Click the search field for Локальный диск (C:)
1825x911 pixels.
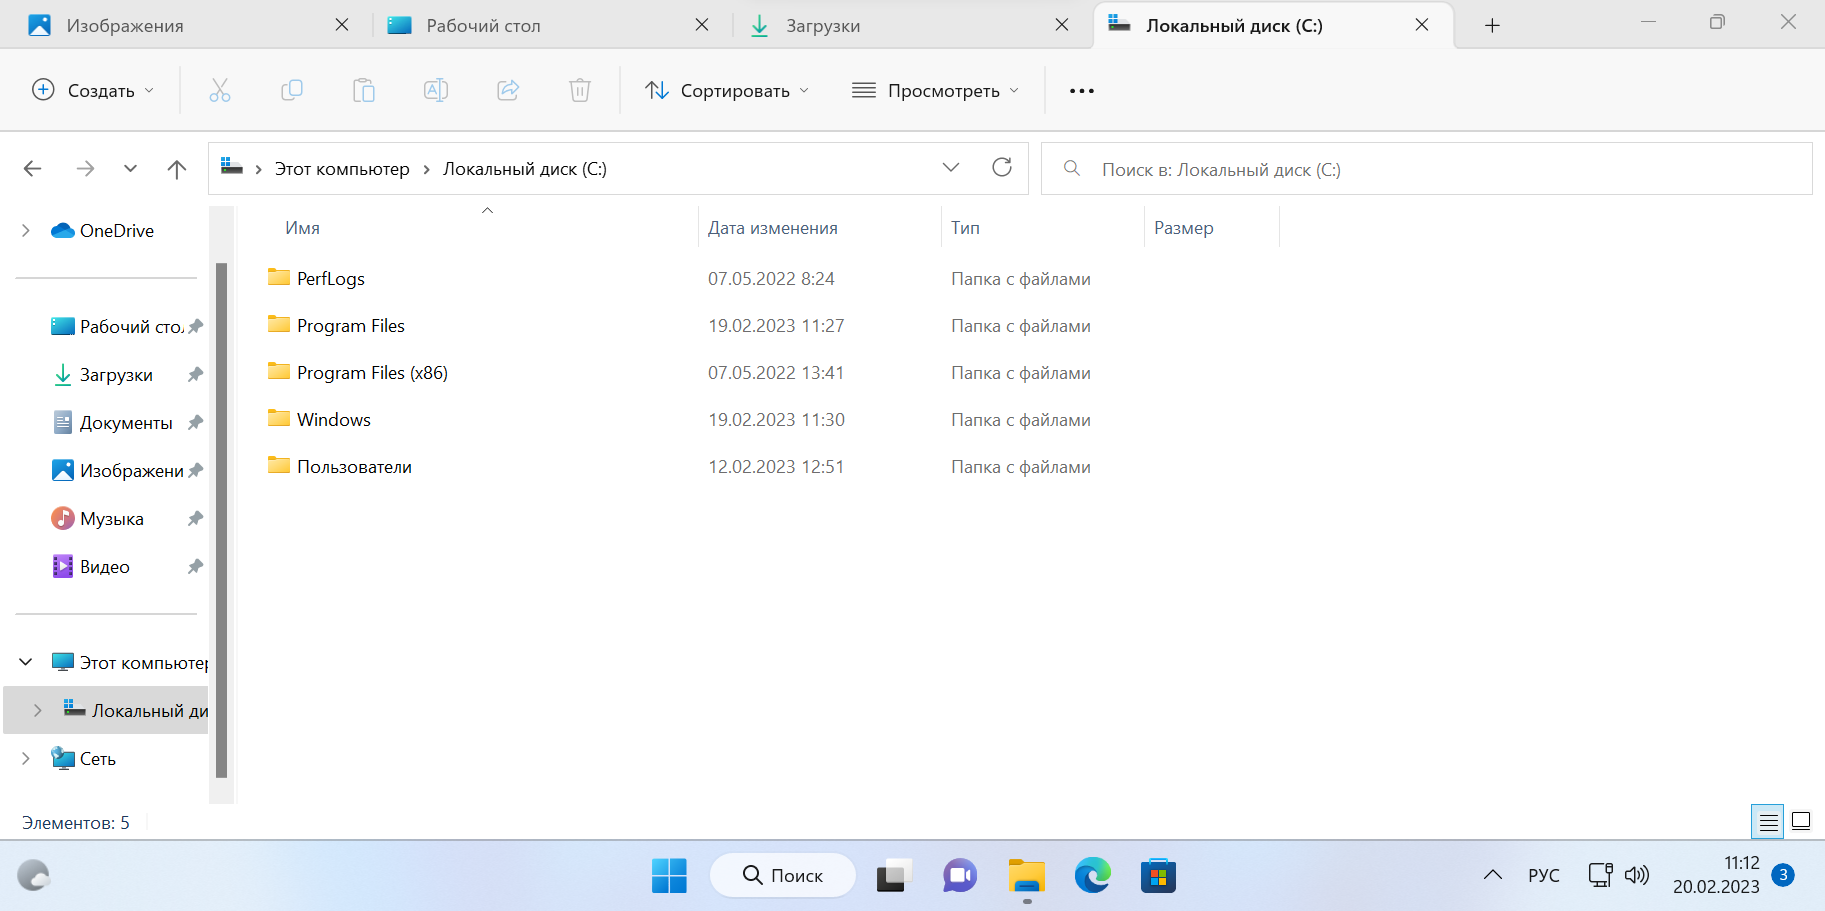click(x=1427, y=169)
